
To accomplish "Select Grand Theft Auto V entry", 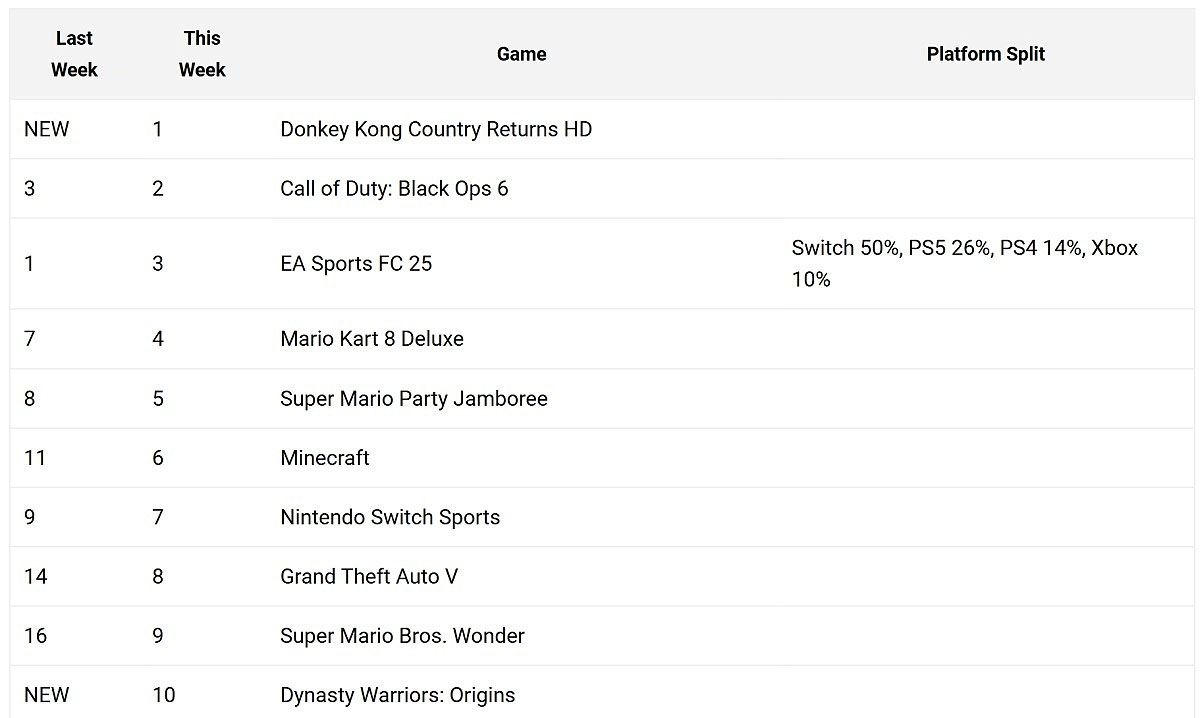I will 369,576.
